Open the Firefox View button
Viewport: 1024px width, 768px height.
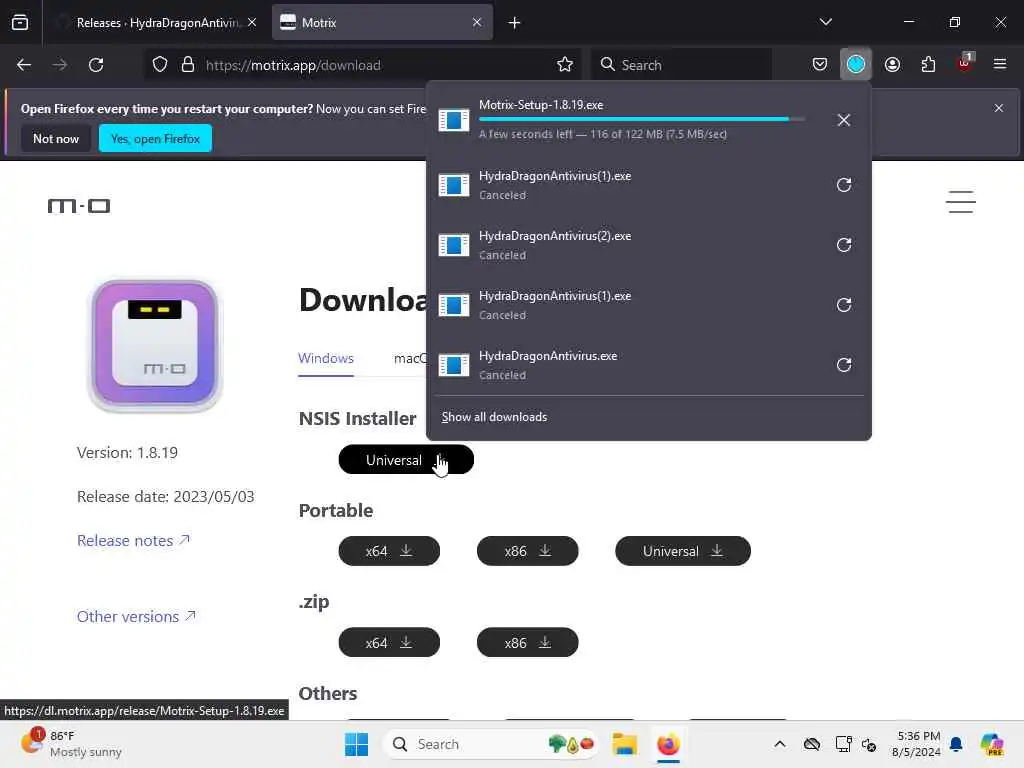tap(20, 22)
